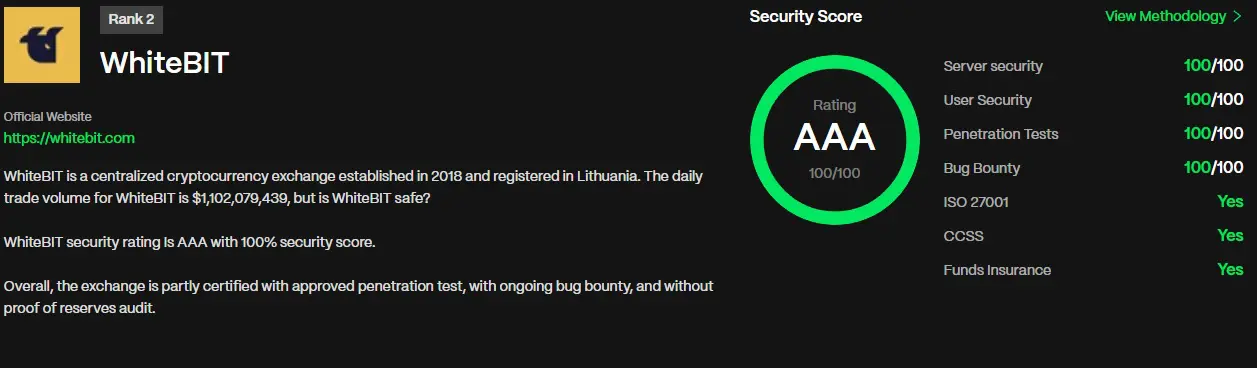1257x368 pixels.
Task: Click the CCSS certification label
Action: pyautogui.click(x=963, y=236)
